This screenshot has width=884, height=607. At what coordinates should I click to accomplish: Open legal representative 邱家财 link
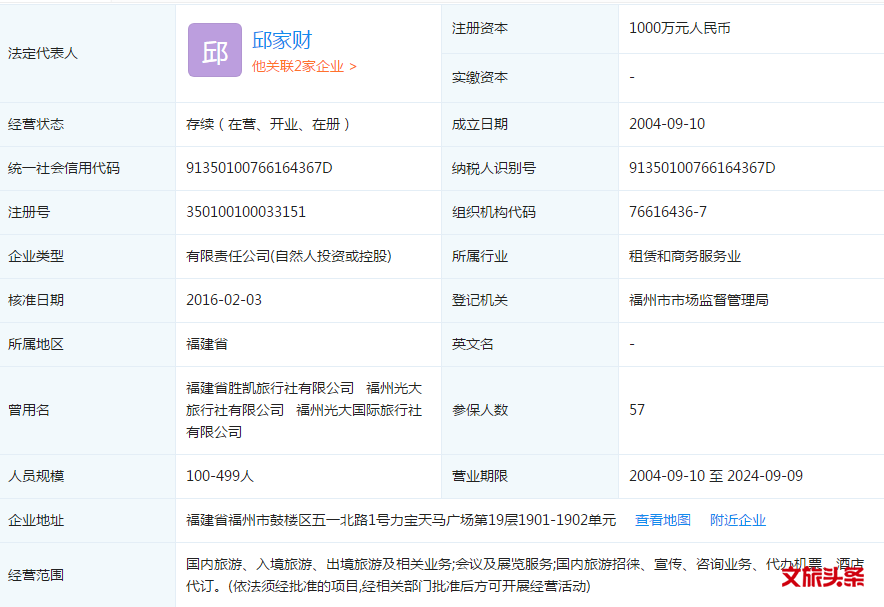coord(281,40)
